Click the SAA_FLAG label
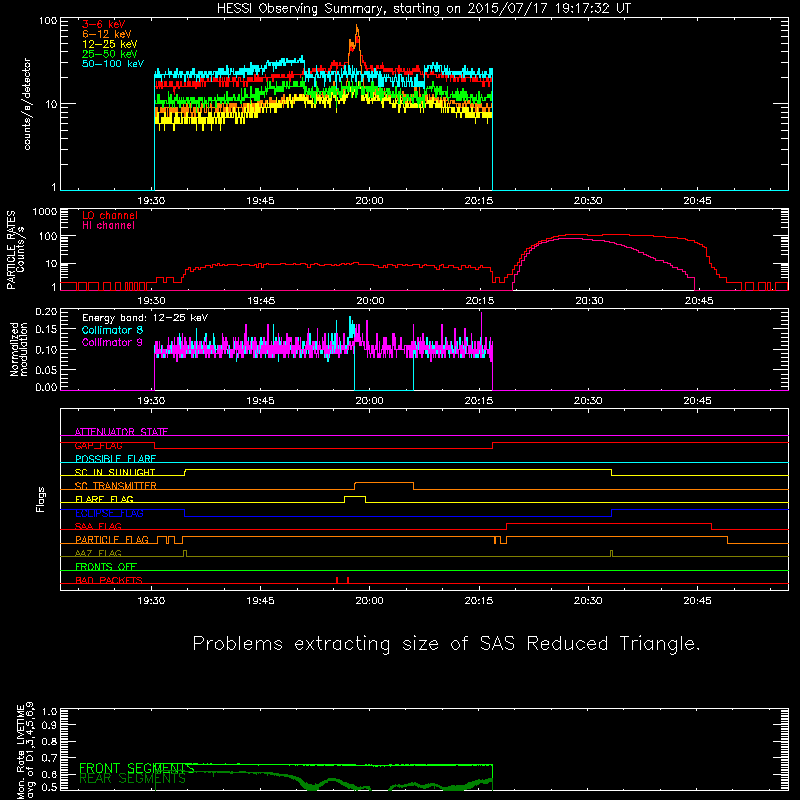This screenshot has width=800, height=800. tap(98, 526)
